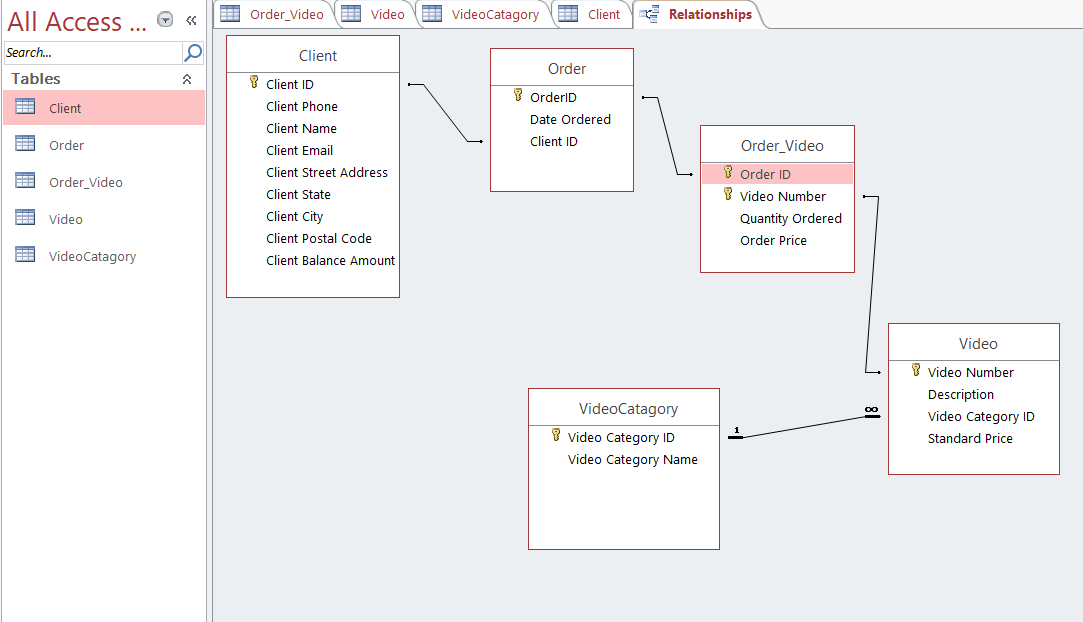
Task: Switch to the VideoCatagory tab
Action: [483, 14]
